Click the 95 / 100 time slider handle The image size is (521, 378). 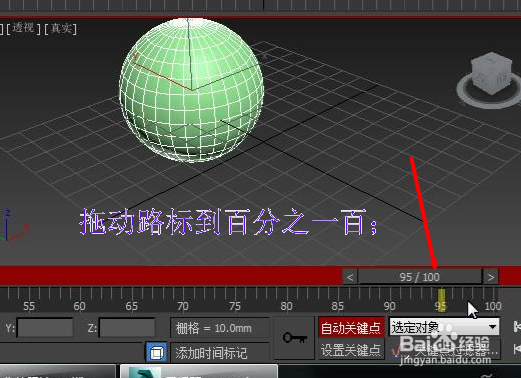(420, 277)
